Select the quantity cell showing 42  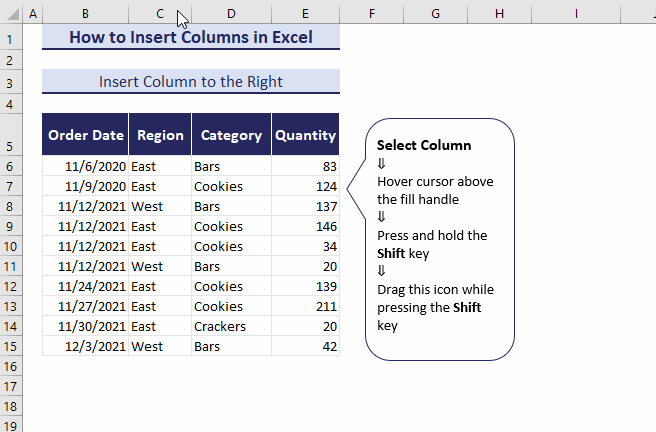(305, 346)
